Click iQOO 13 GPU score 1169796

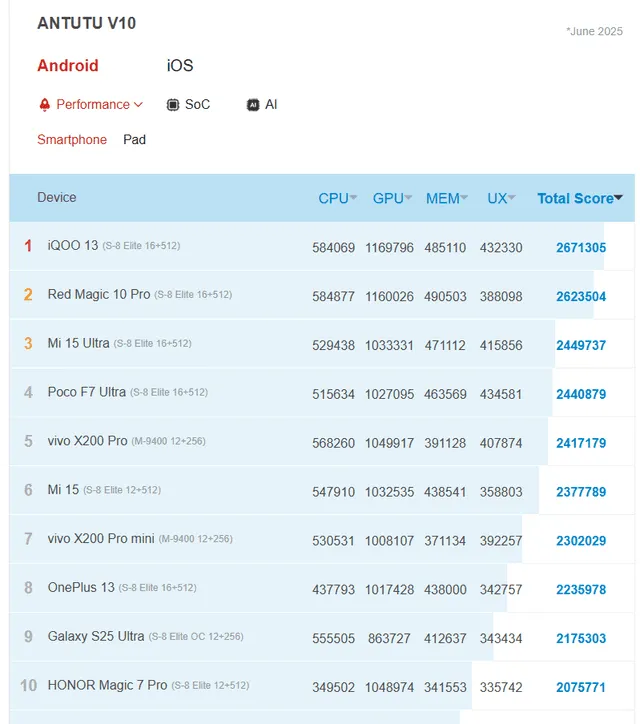point(389,248)
